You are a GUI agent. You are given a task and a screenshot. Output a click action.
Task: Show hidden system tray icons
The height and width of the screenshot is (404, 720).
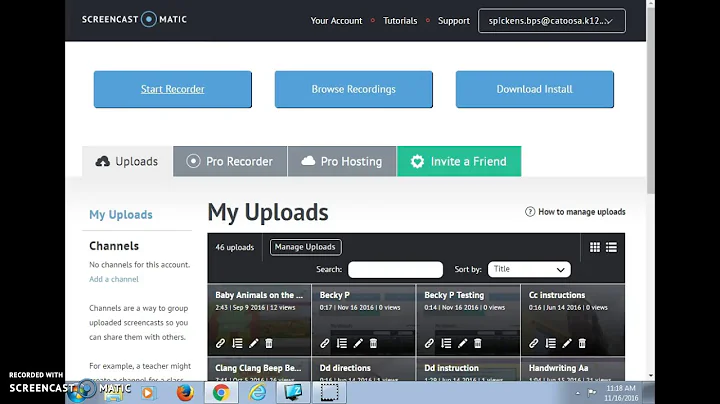577,393
